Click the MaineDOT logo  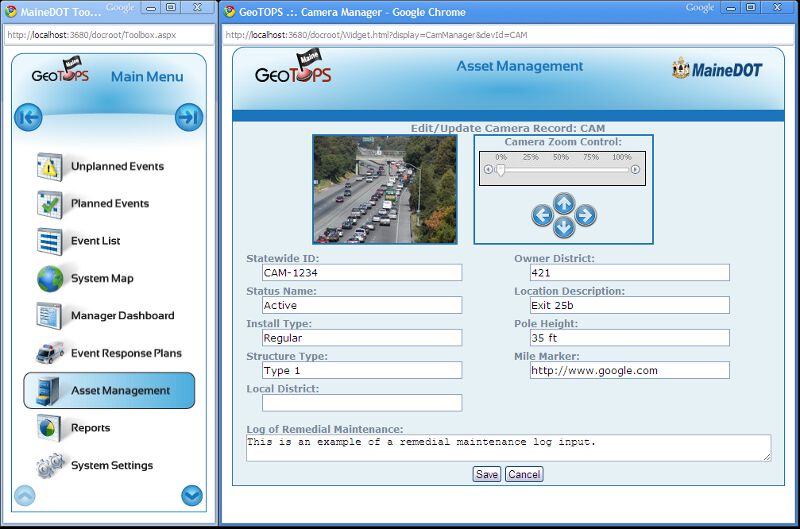(717, 69)
